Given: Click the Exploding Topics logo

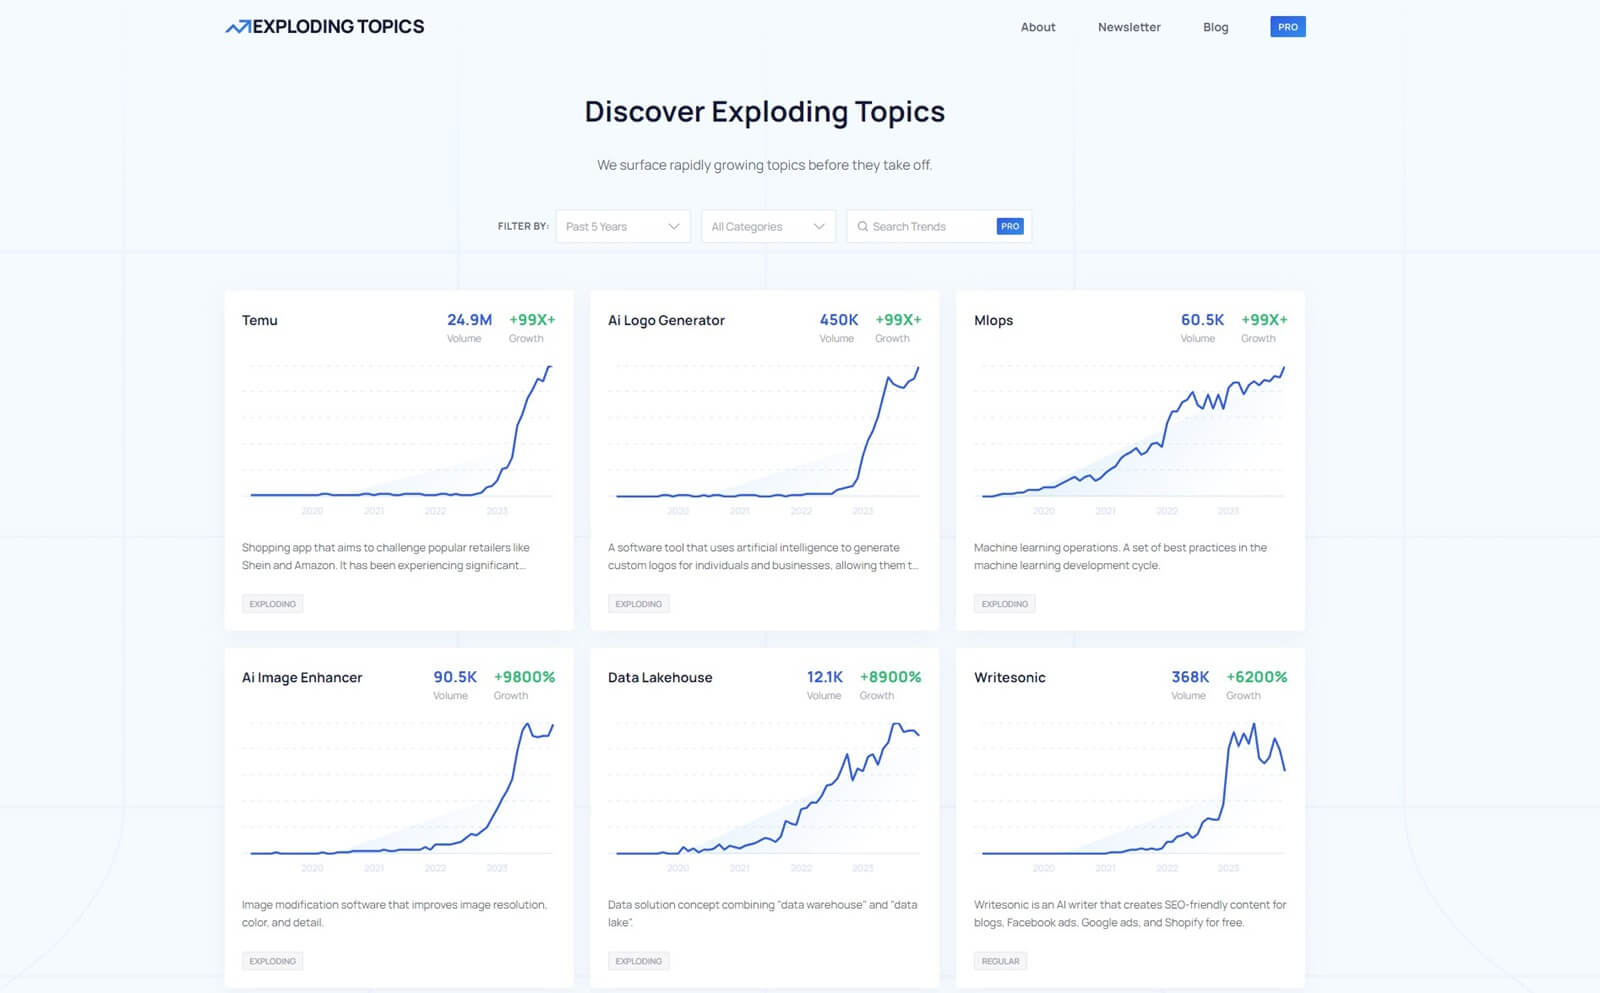Looking at the screenshot, I should click(325, 27).
